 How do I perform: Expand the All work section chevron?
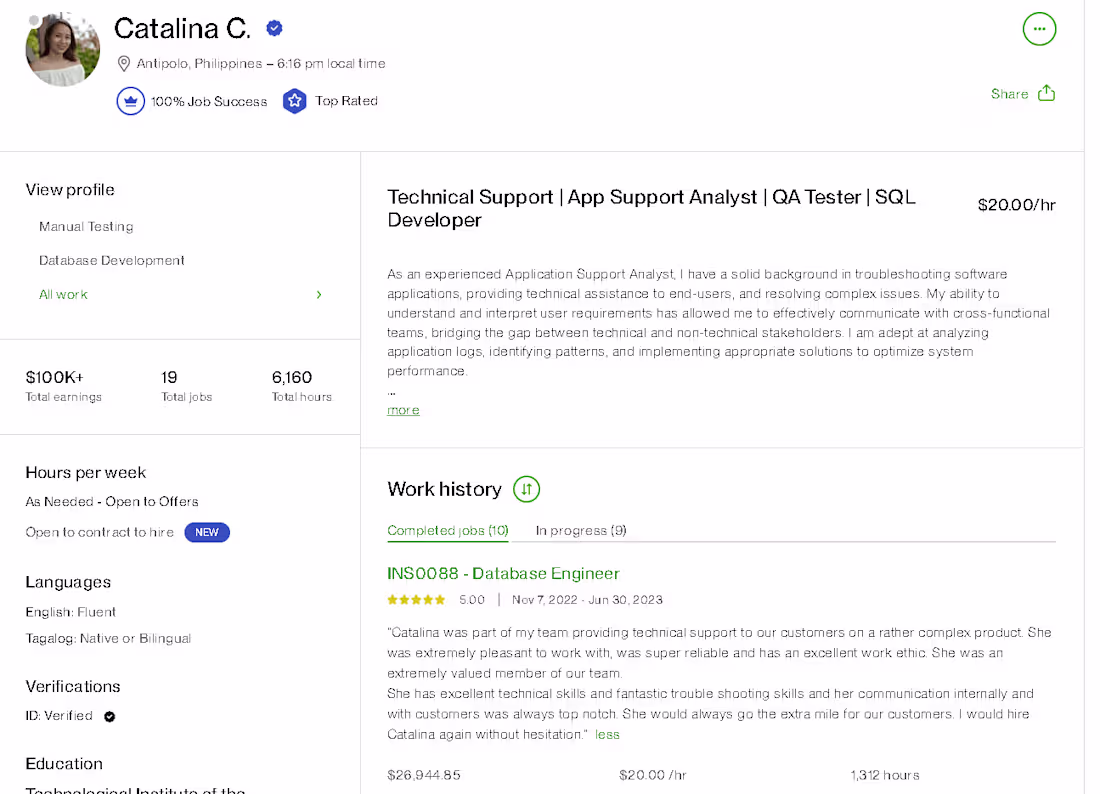tap(319, 294)
